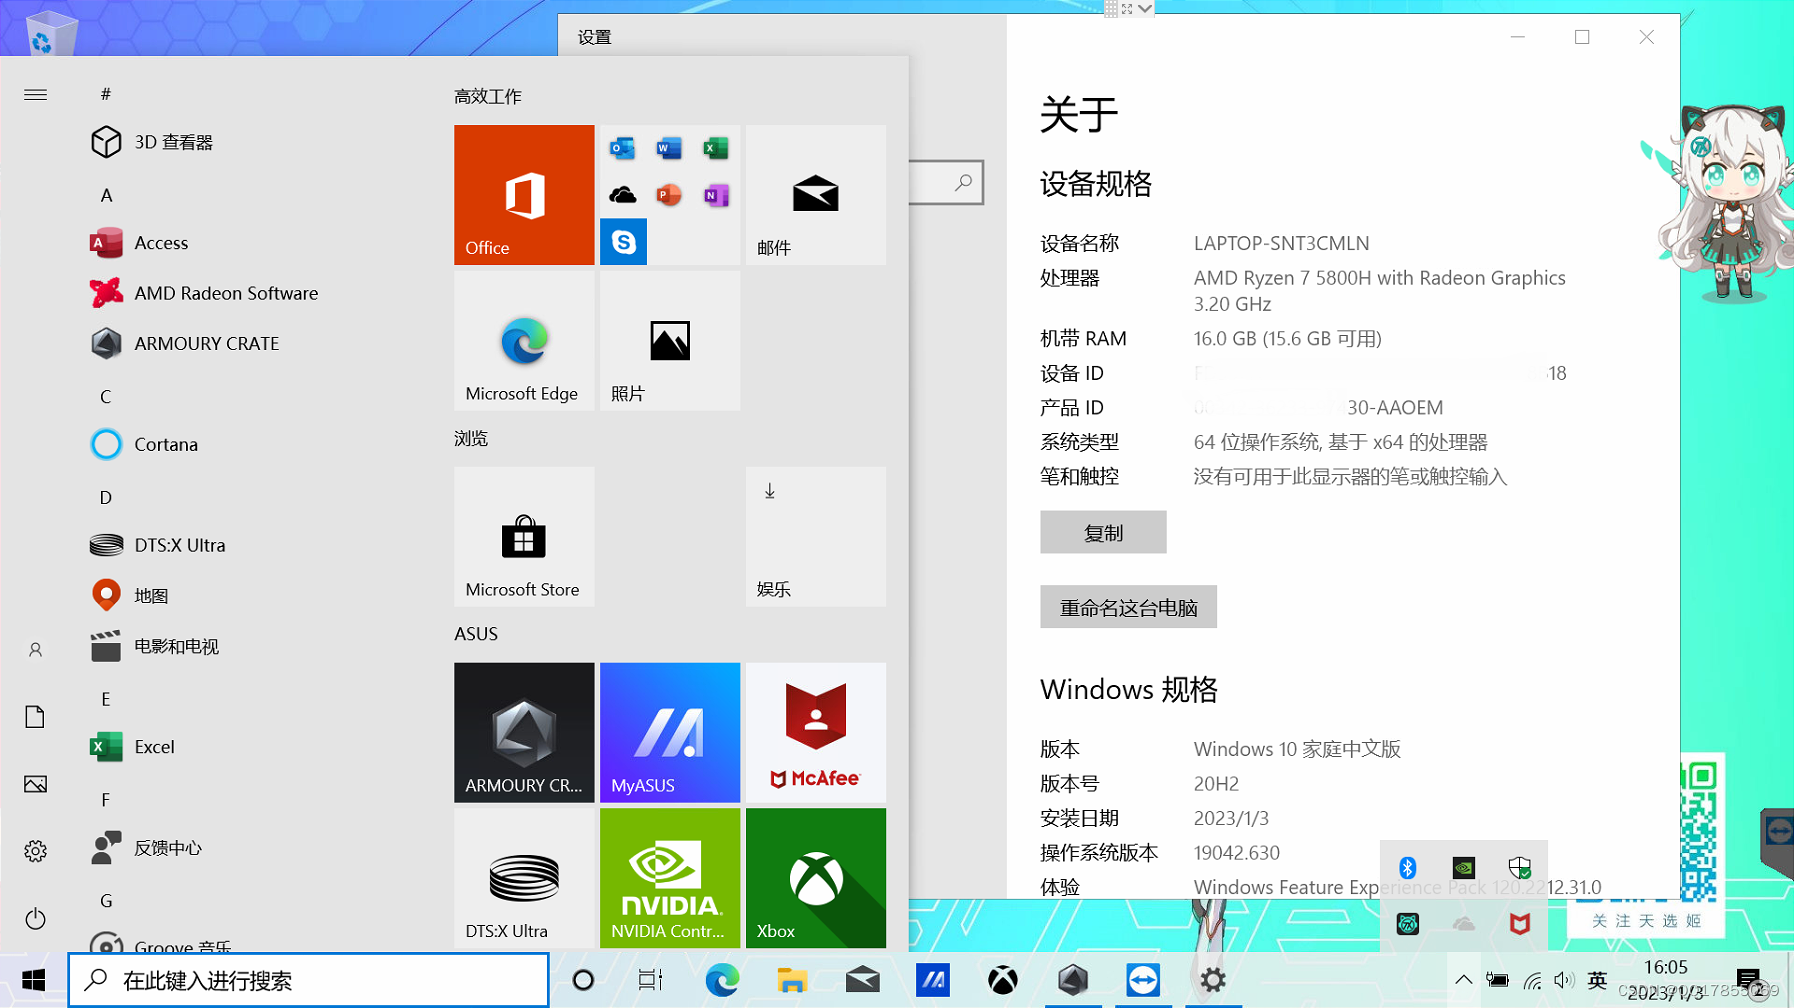Open Skype from the Office group tile
The height and width of the screenshot is (1008, 1794).
pyautogui.click(x=623, y=242)
